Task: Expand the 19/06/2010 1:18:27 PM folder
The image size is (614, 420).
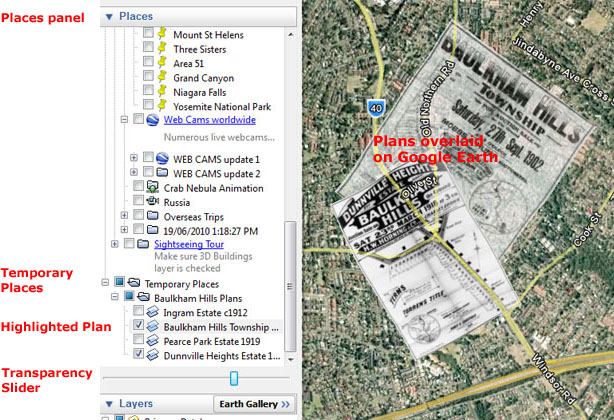Action: pyautogui.click(x=125, y=230)
